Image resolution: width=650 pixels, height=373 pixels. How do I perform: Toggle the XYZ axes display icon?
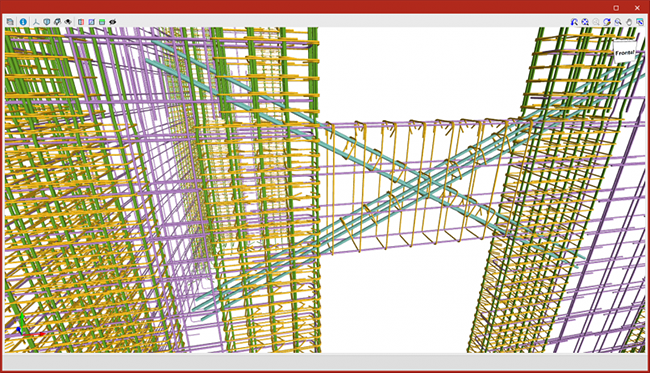coord(36,22)
